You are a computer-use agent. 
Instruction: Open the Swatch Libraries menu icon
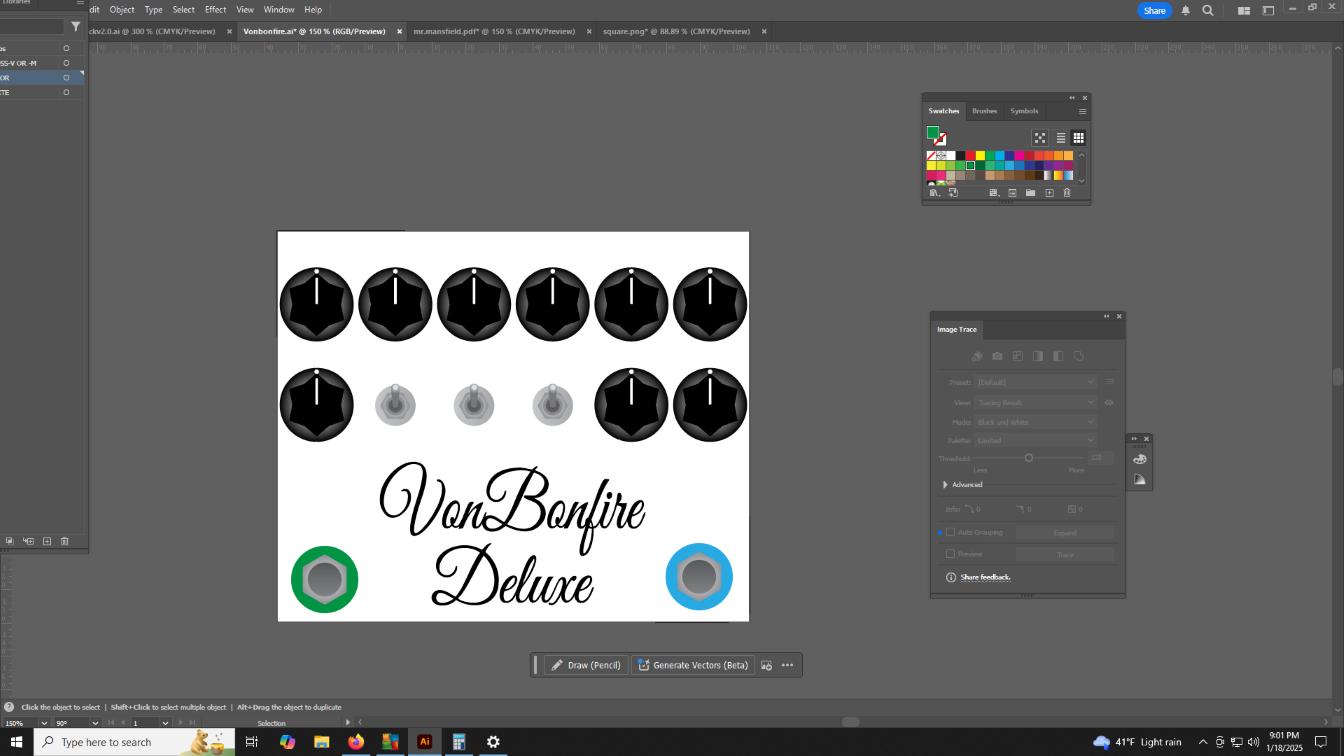tap(934, 193)
